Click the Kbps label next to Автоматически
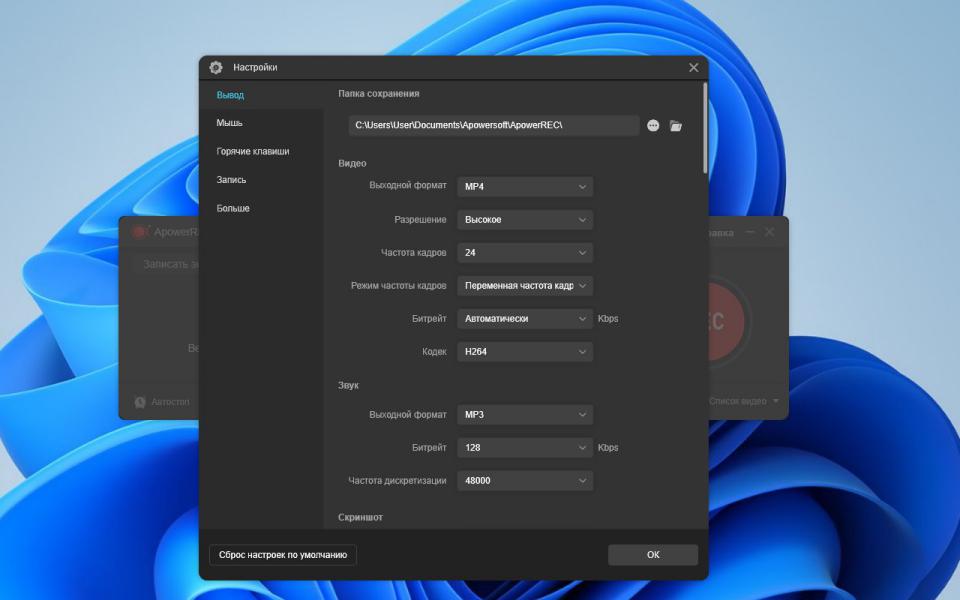The image size is (960, 600). point(608,319)
